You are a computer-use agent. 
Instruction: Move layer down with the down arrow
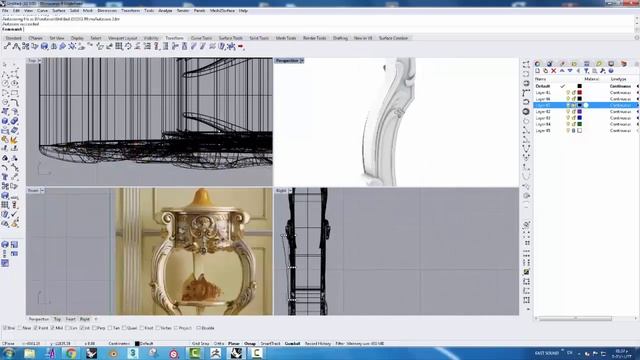(x=570, y=71)
